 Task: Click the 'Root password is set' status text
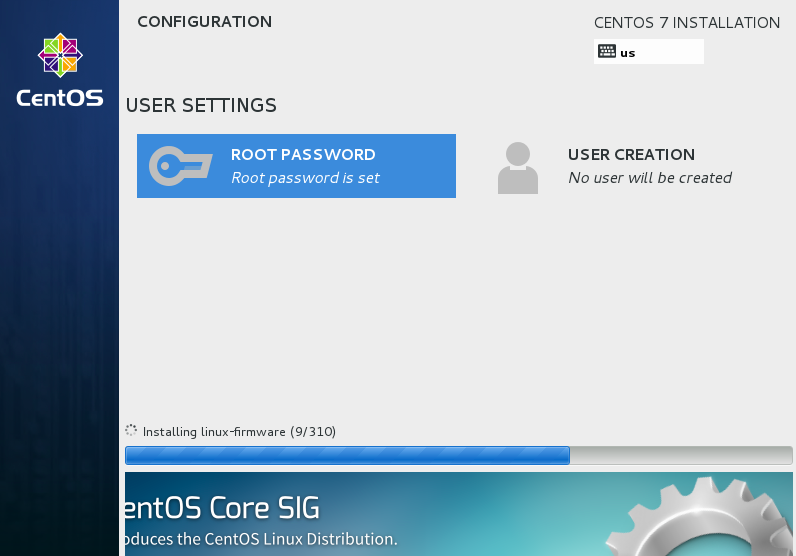305,178
